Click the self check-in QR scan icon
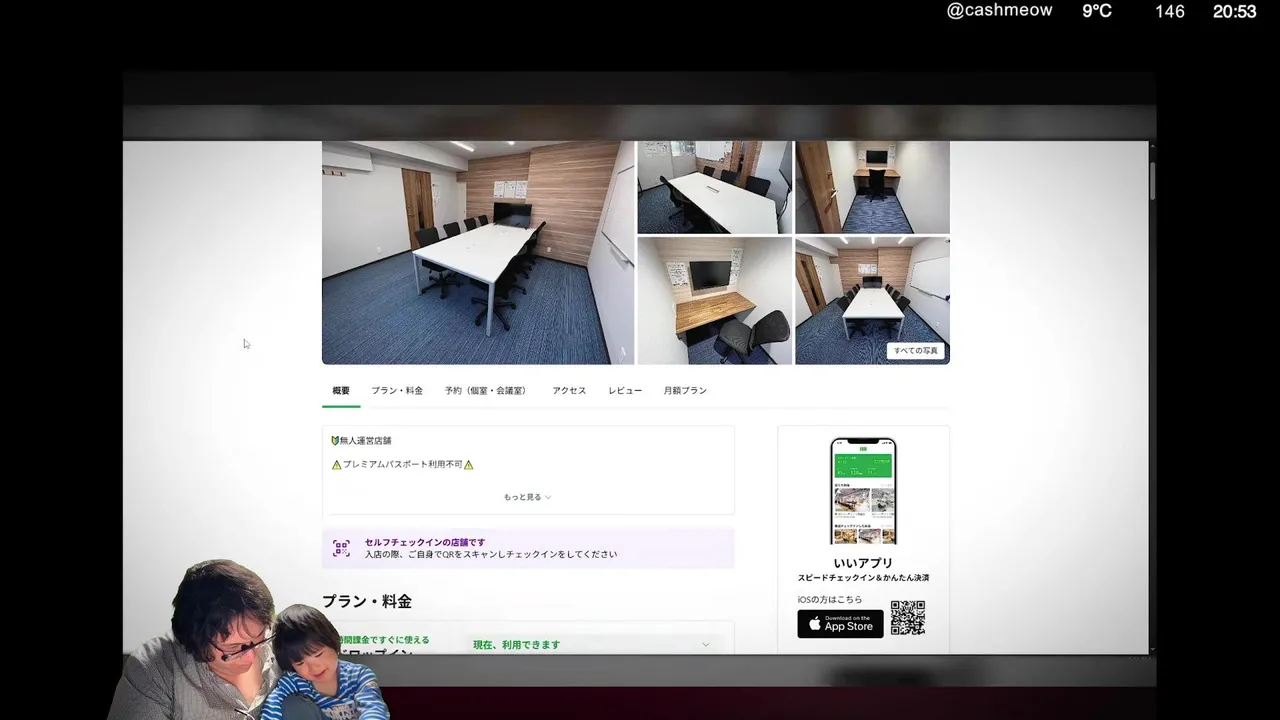The width and height of the screenshot is (1280, 720). pos(341,548)
